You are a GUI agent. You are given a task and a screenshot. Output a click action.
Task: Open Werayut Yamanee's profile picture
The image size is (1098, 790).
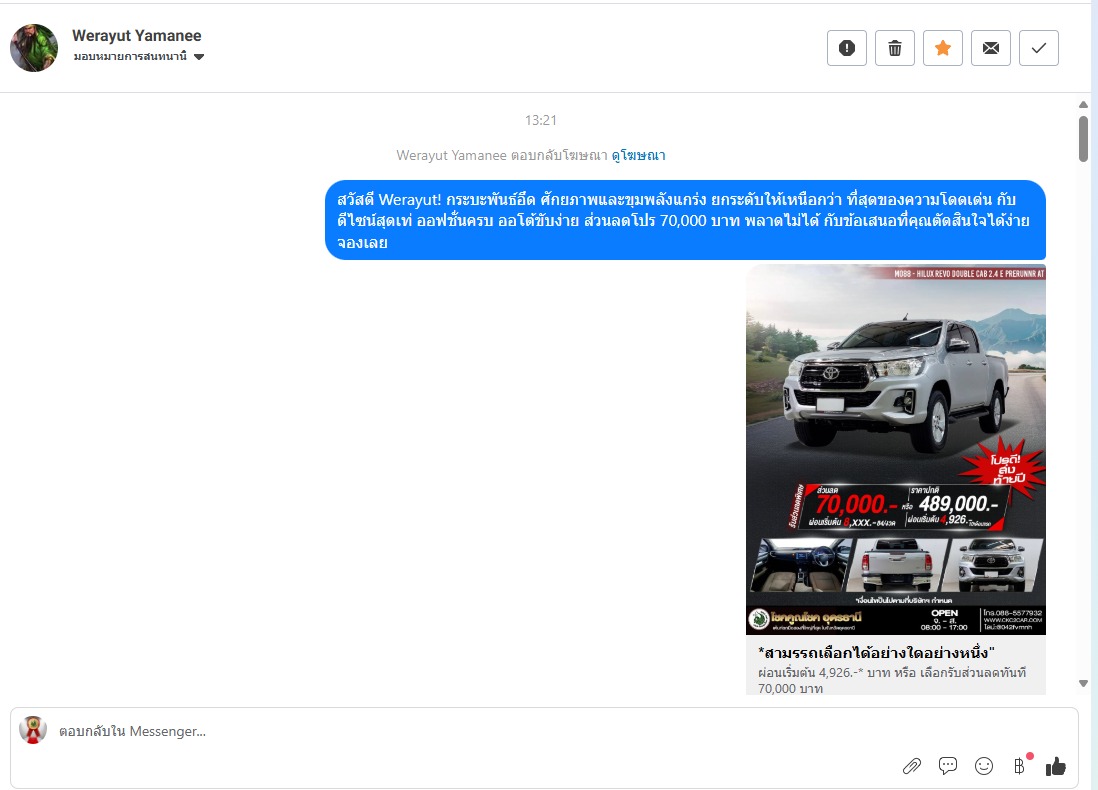coord(34,48)
